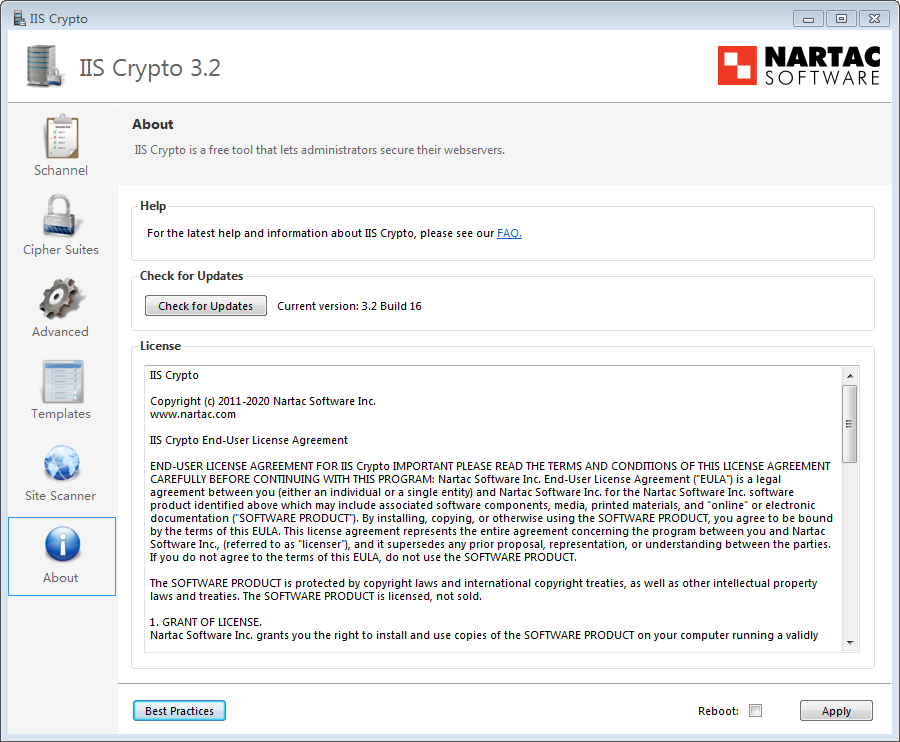Close the IIS Crypto window

click(873, 18)
